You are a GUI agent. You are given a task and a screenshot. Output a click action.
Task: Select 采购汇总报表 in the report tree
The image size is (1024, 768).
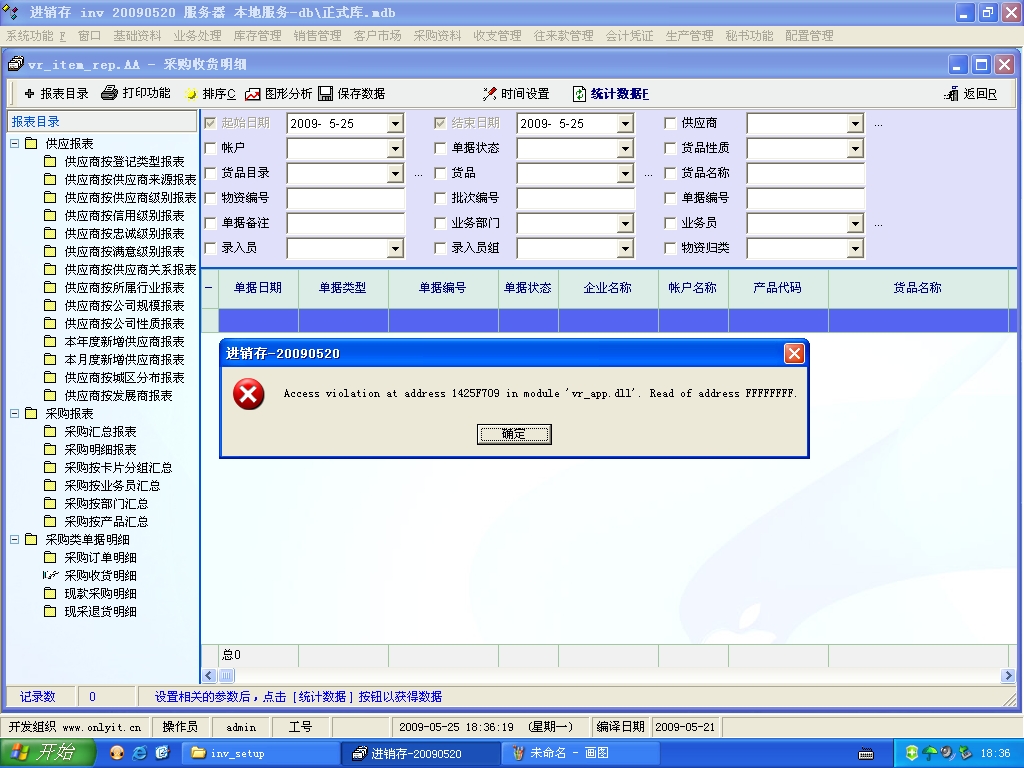click(100, 432)
